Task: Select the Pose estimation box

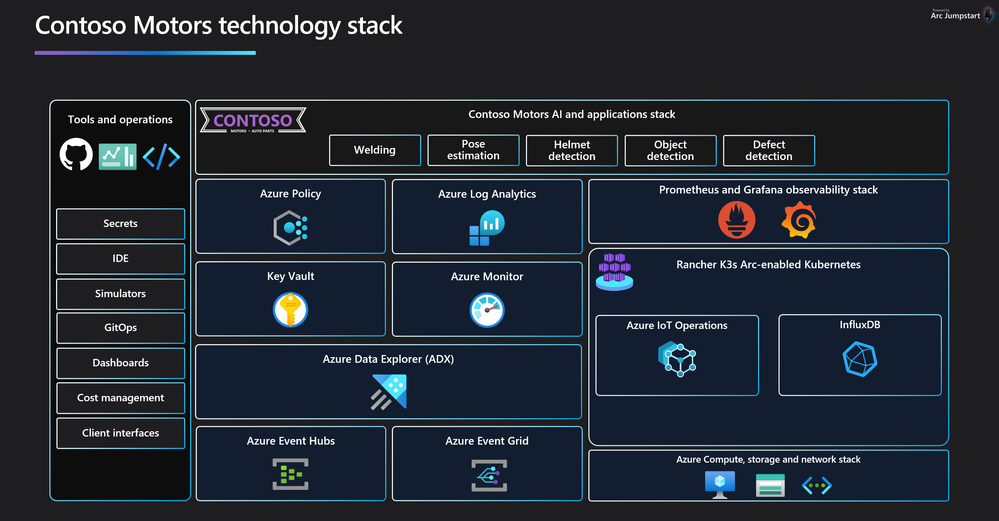Action: coord(473,150)
